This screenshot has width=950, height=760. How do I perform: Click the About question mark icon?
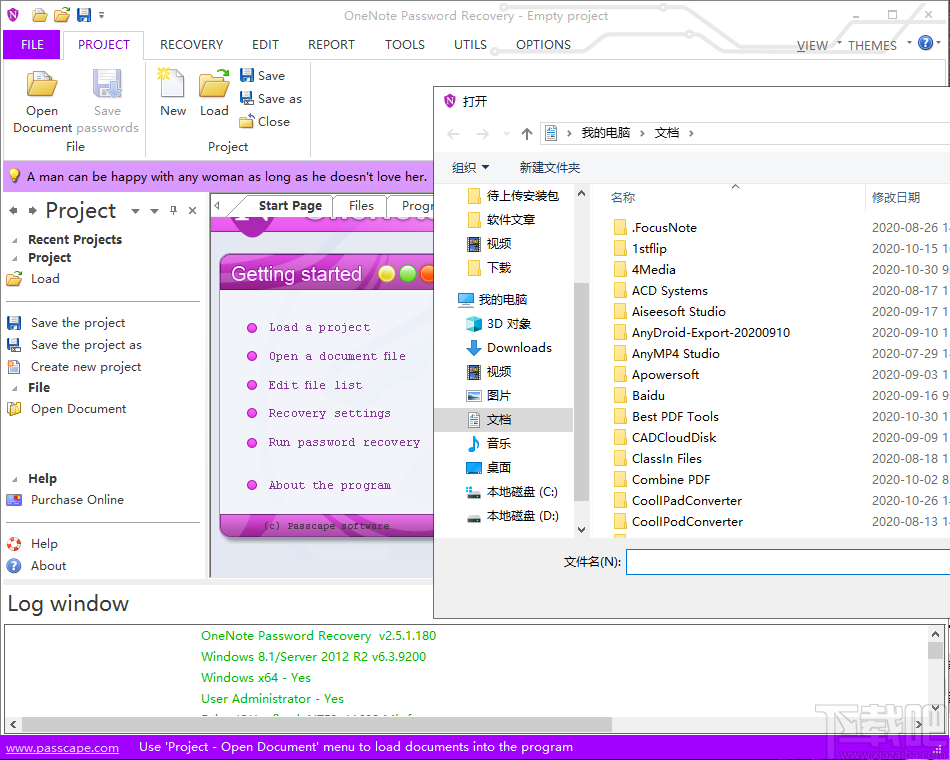tap(15, 565)
